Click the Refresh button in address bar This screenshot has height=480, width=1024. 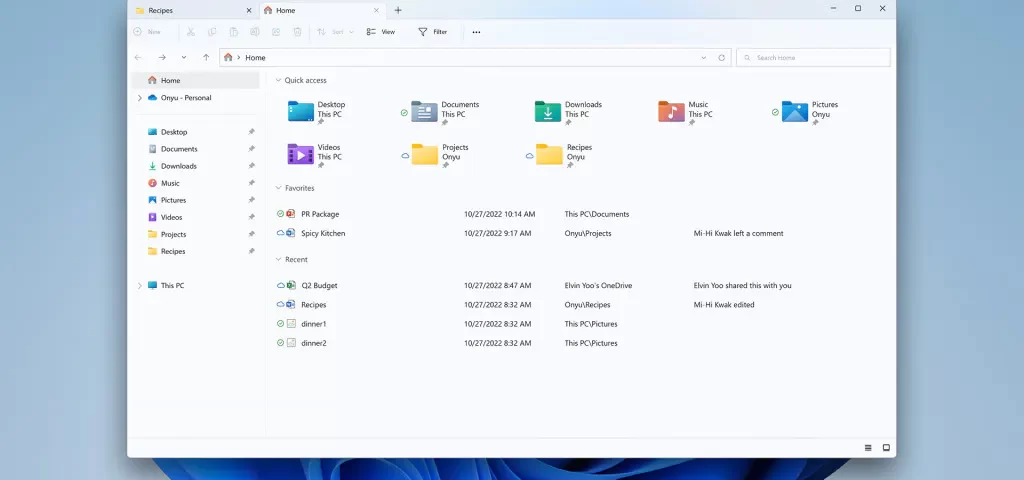click(x=722, y=57)
